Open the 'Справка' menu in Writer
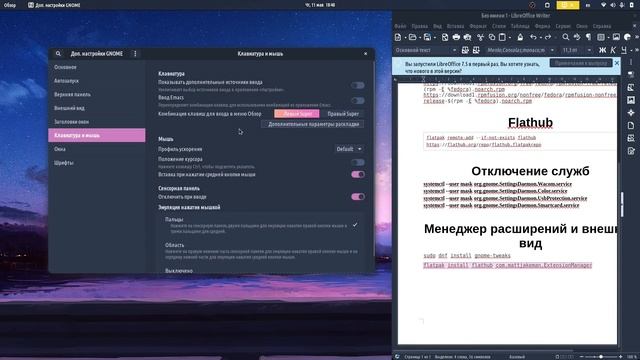This screenshot has width=640, height=360. 602,26
